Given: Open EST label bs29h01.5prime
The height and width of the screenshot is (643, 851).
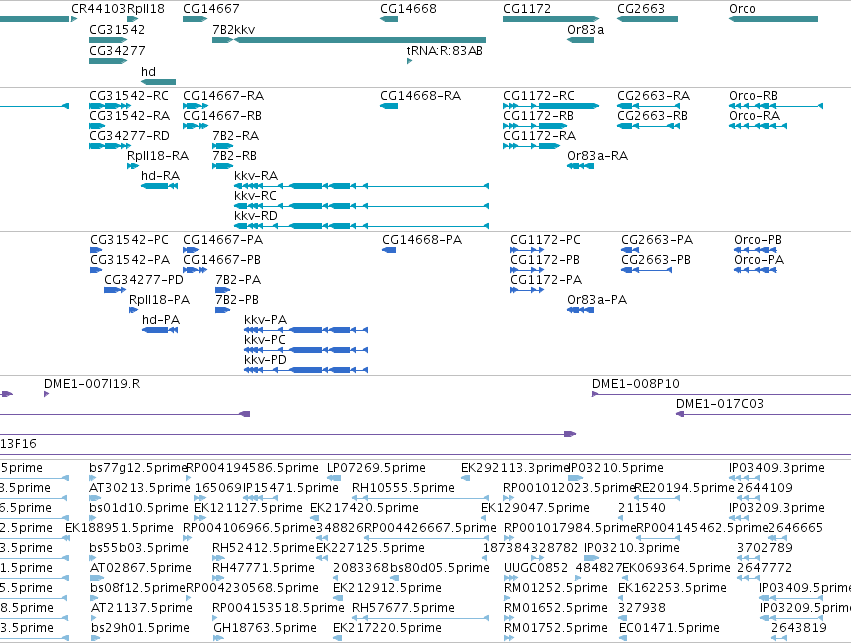Looking at the screenshot, I should click(140, 629).
